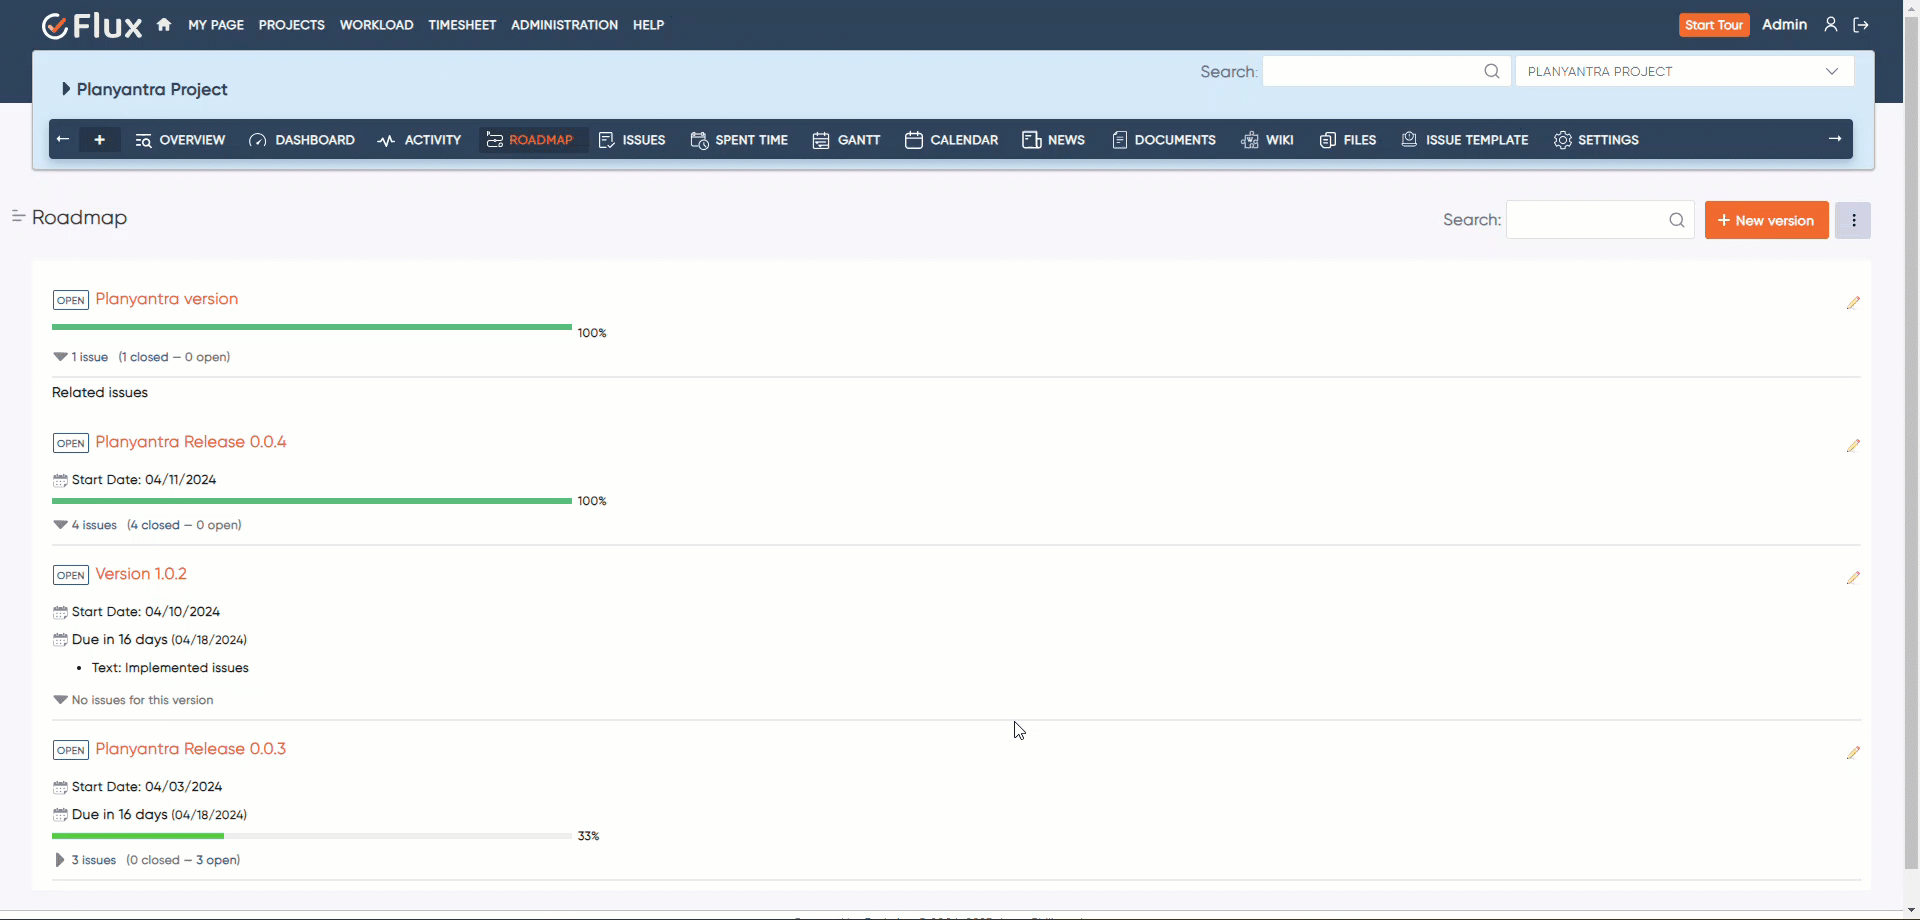
Task: Click the Roadmap search input field
Action: (1586, 220)
